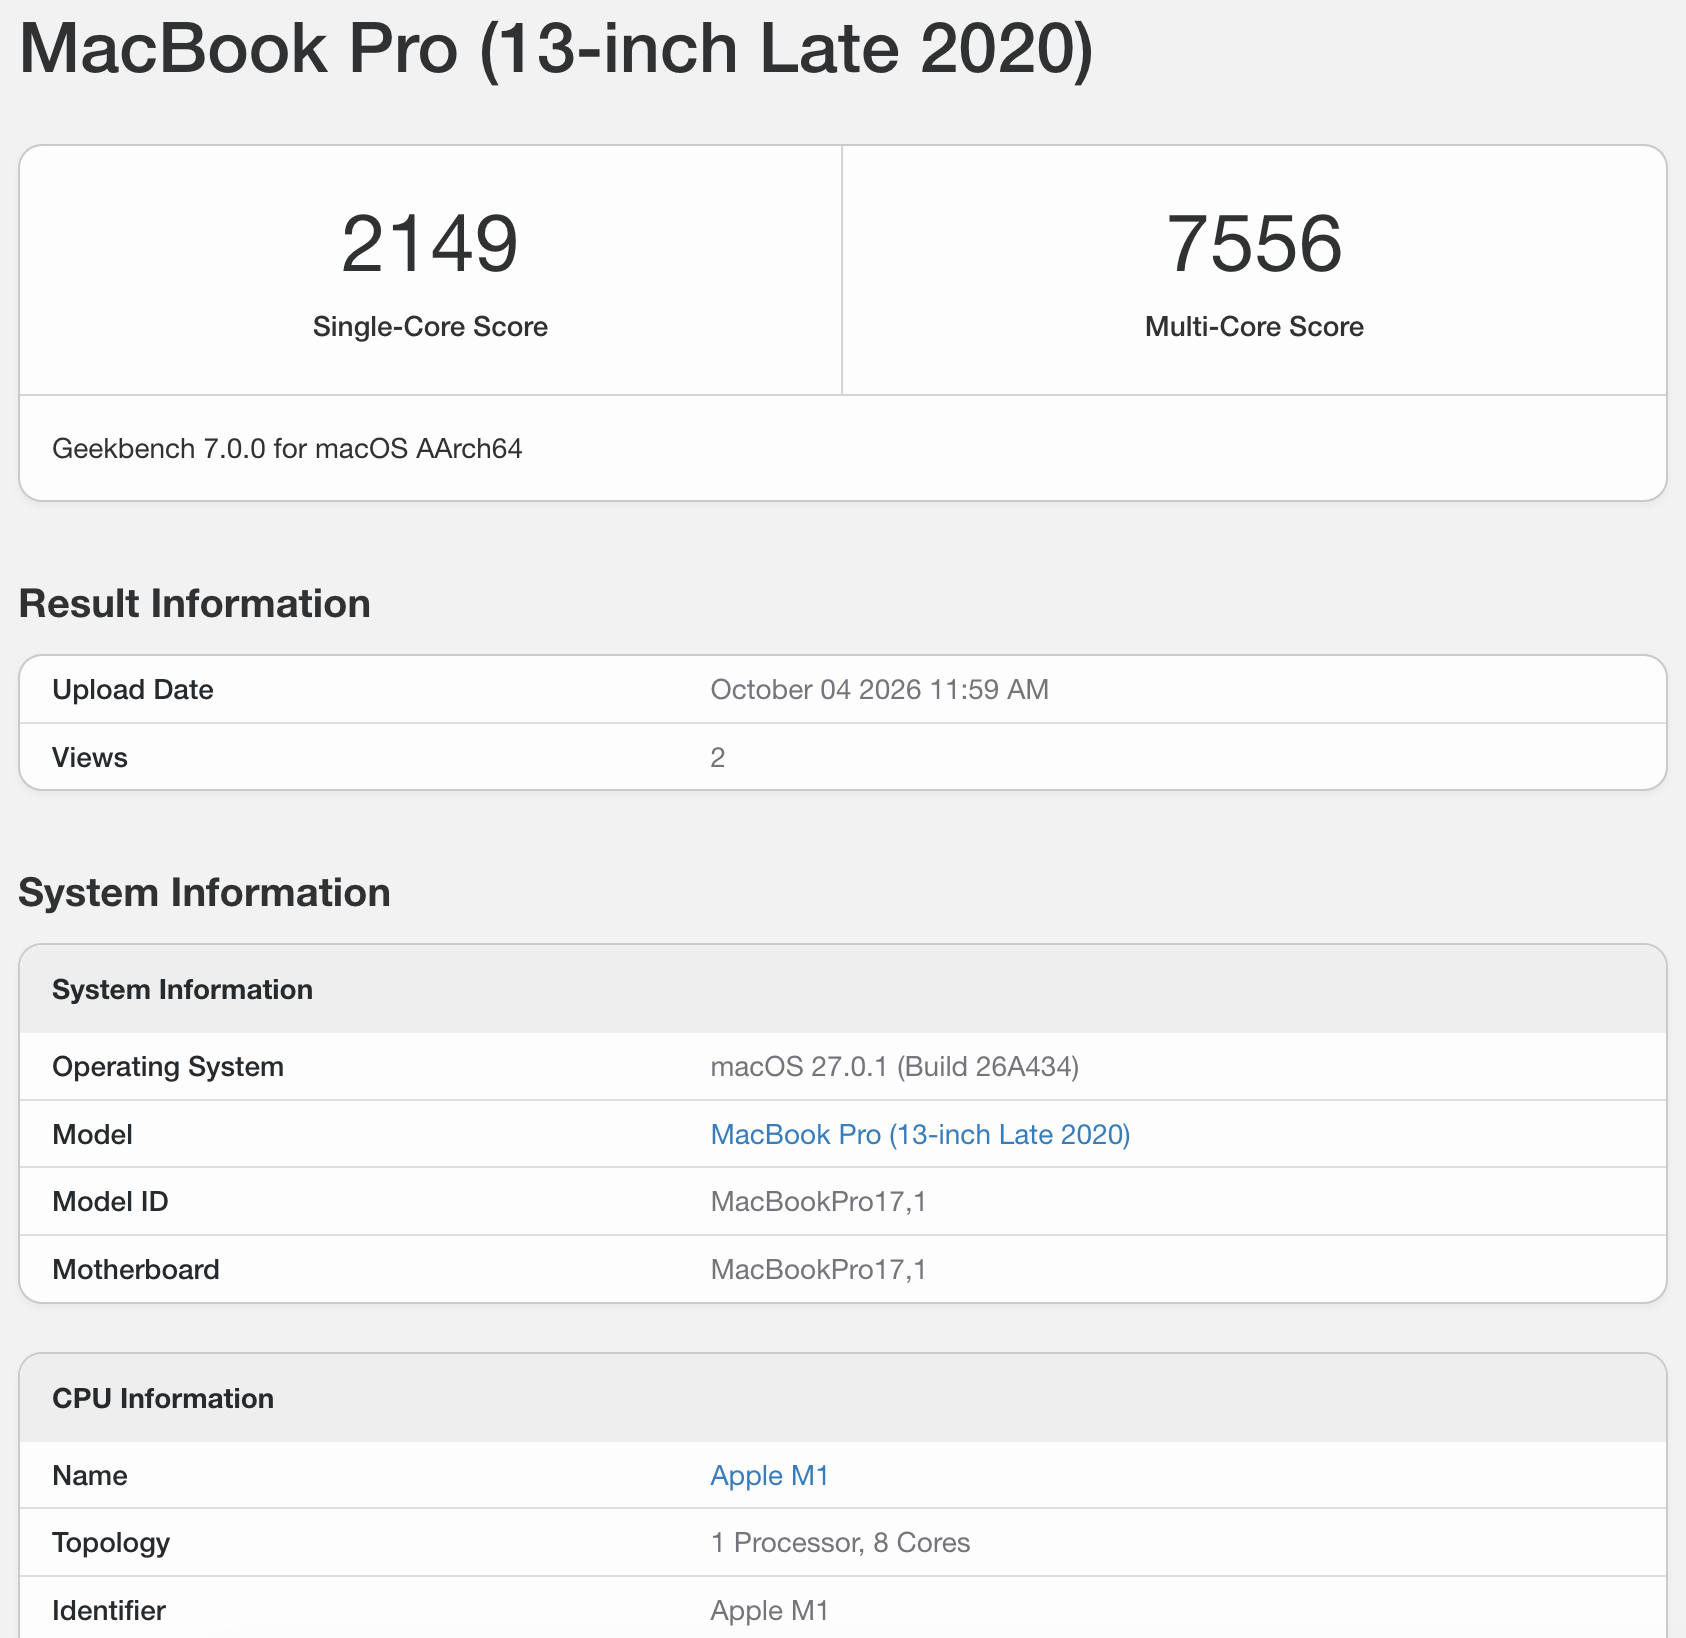The image size is (1686, 1638).
Task: Select the multi-core score 7556
Action: (x=1254, y=244)
